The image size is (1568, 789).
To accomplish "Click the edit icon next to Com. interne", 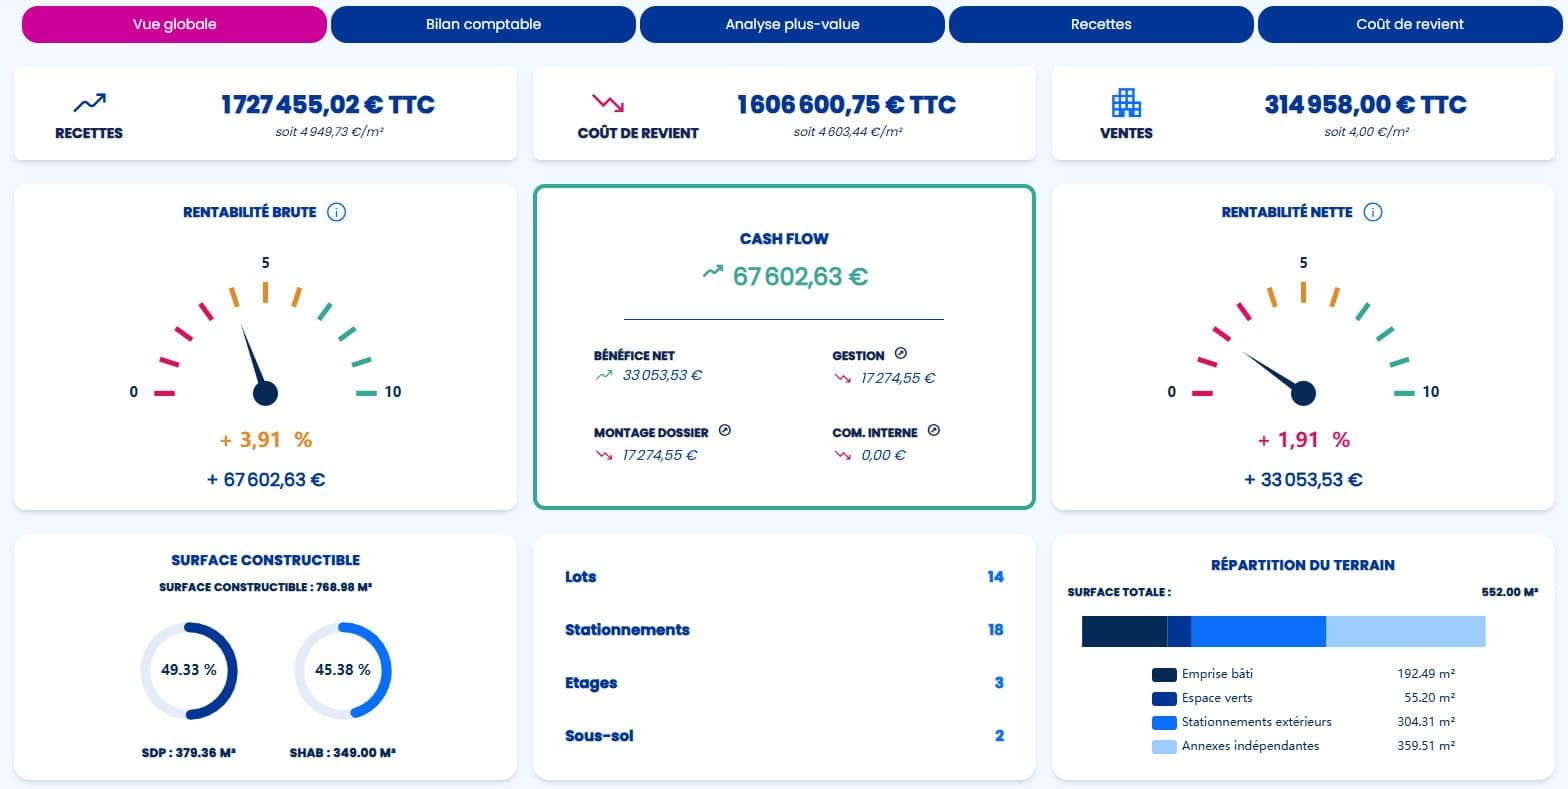I will coord(933,431).
